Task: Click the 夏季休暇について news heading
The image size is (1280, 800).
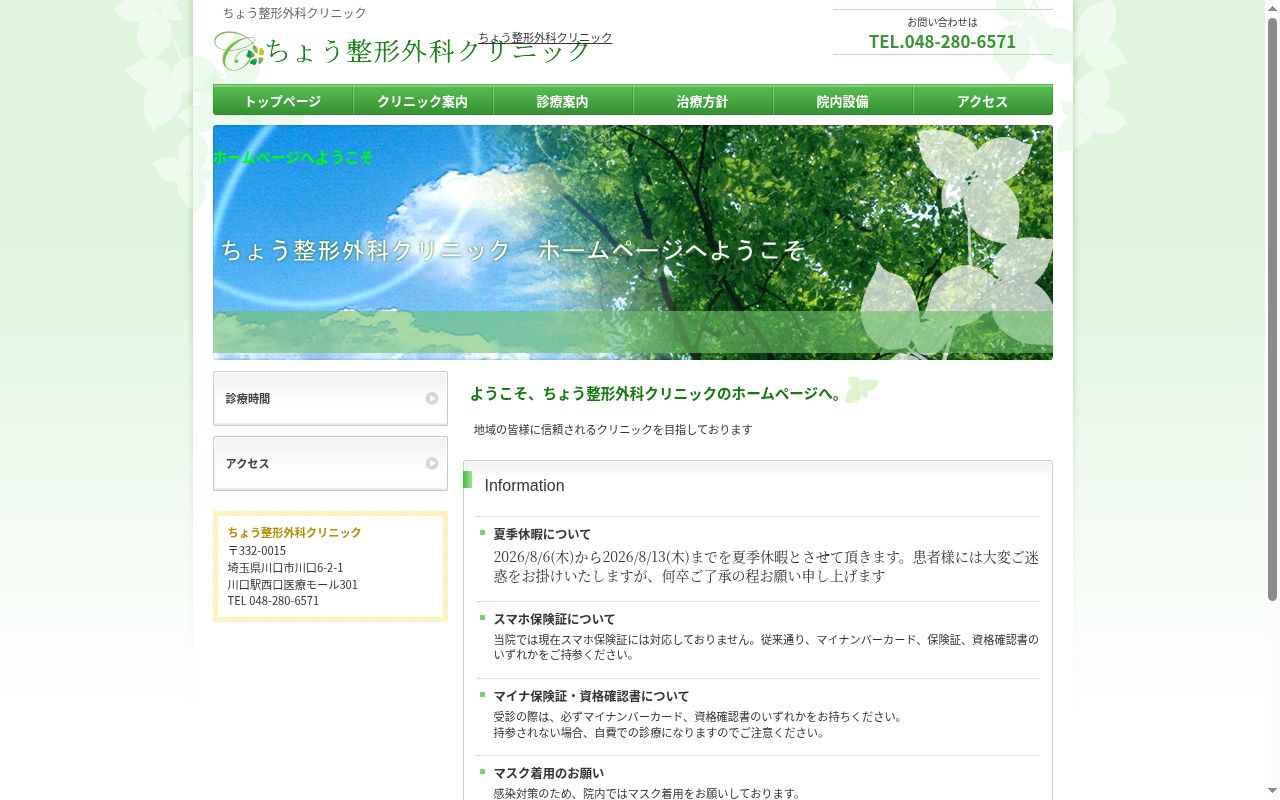Action: (x=542, y=534)
